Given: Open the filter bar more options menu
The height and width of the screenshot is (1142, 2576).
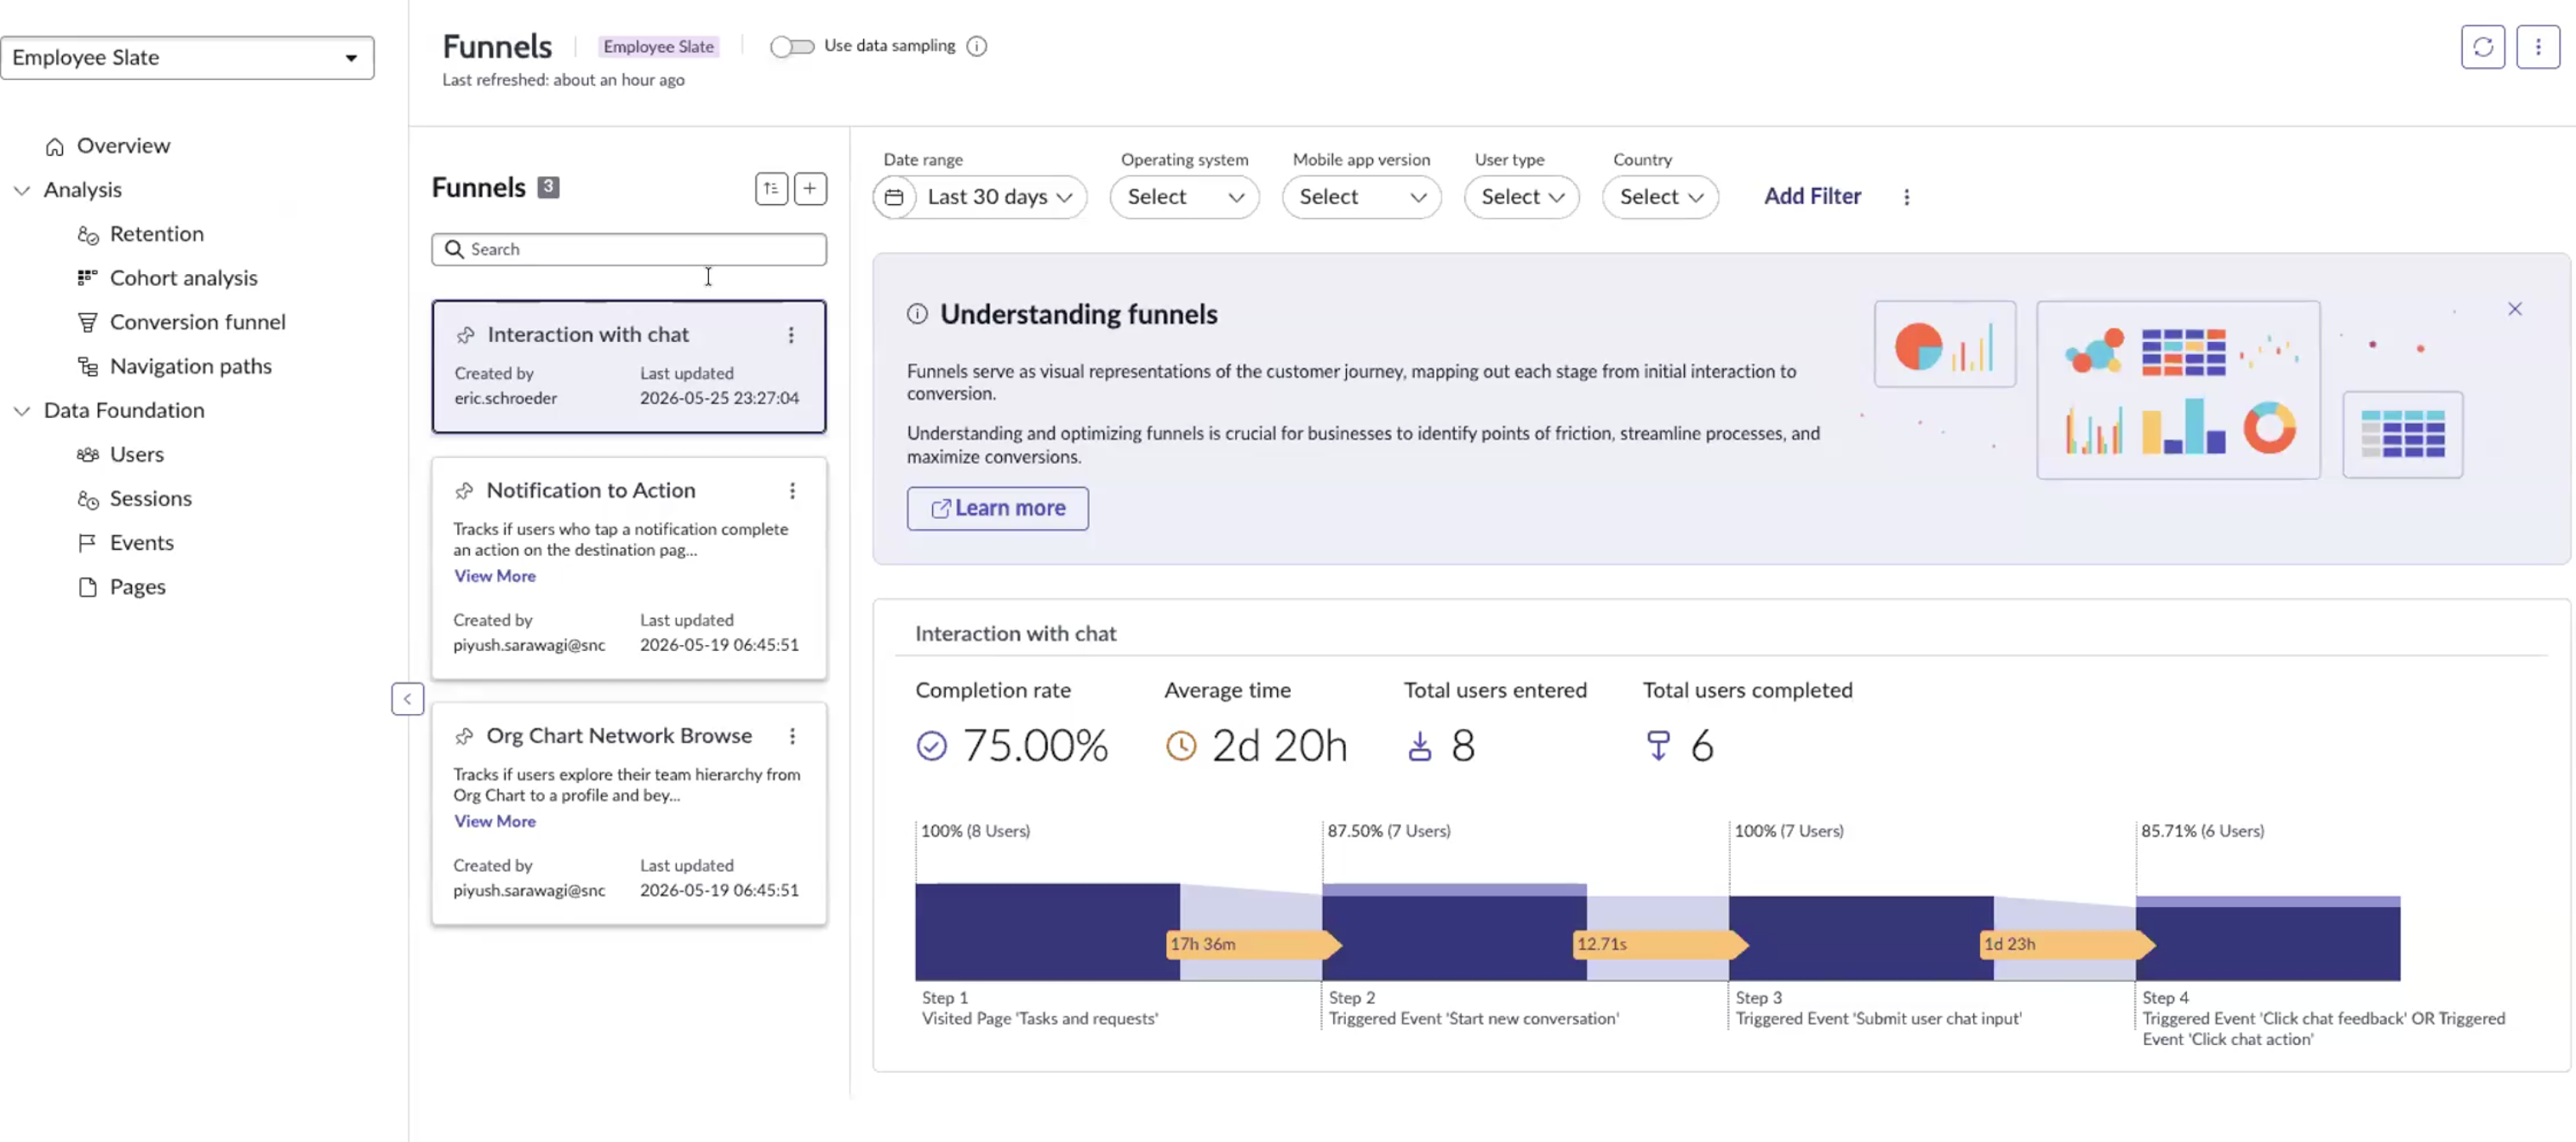Looking at the screenshot, I should pos(1906,197).
